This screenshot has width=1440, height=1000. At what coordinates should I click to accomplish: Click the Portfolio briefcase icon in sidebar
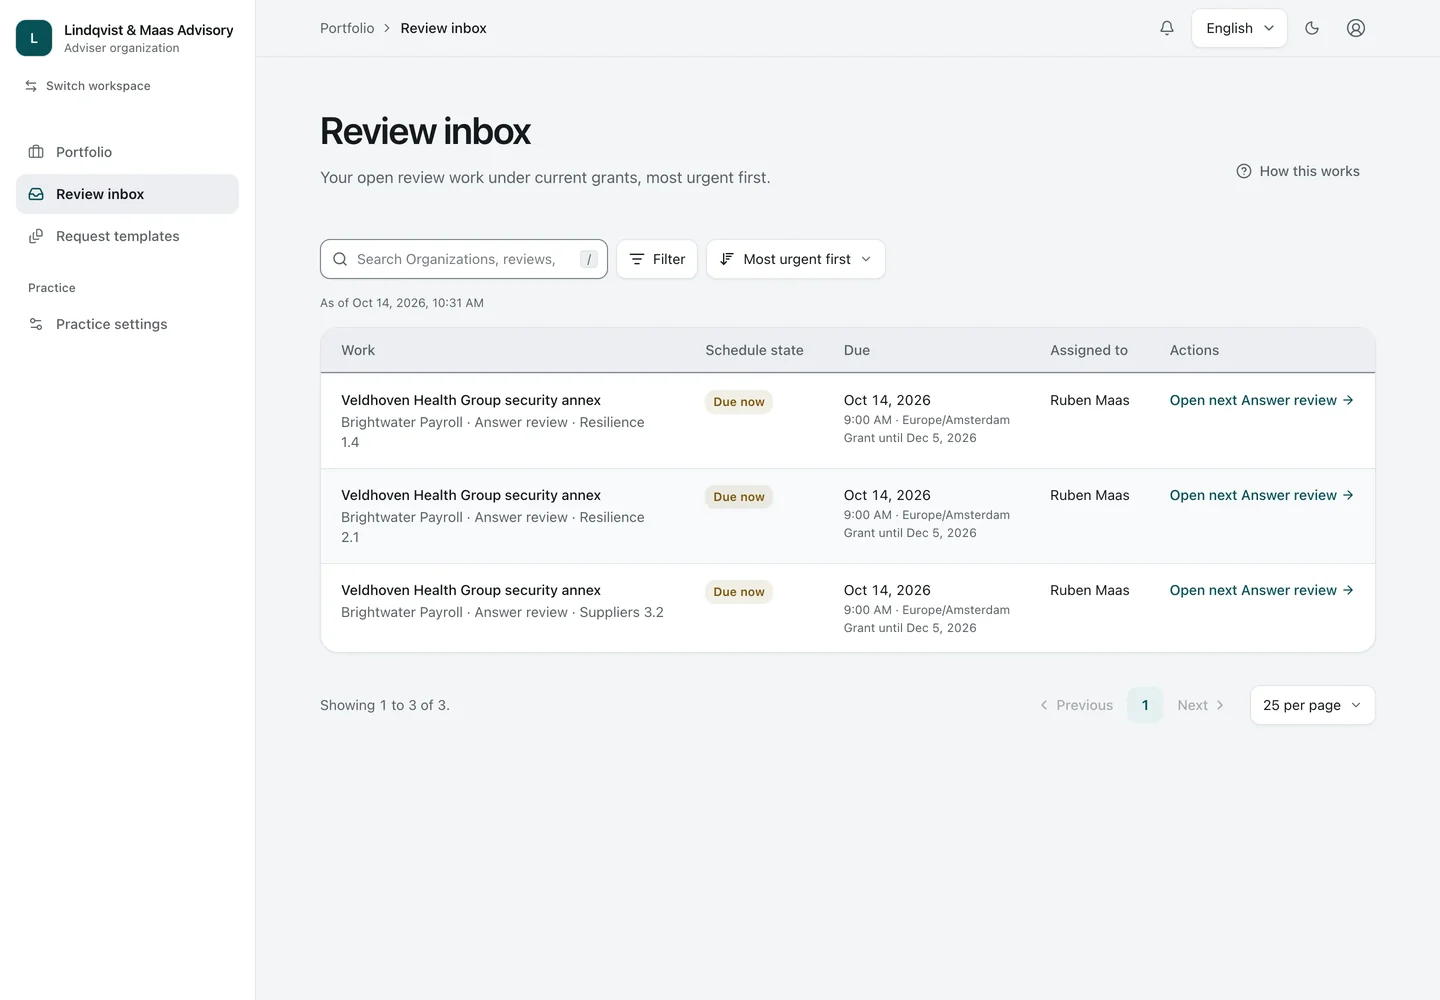click(36, 152)
